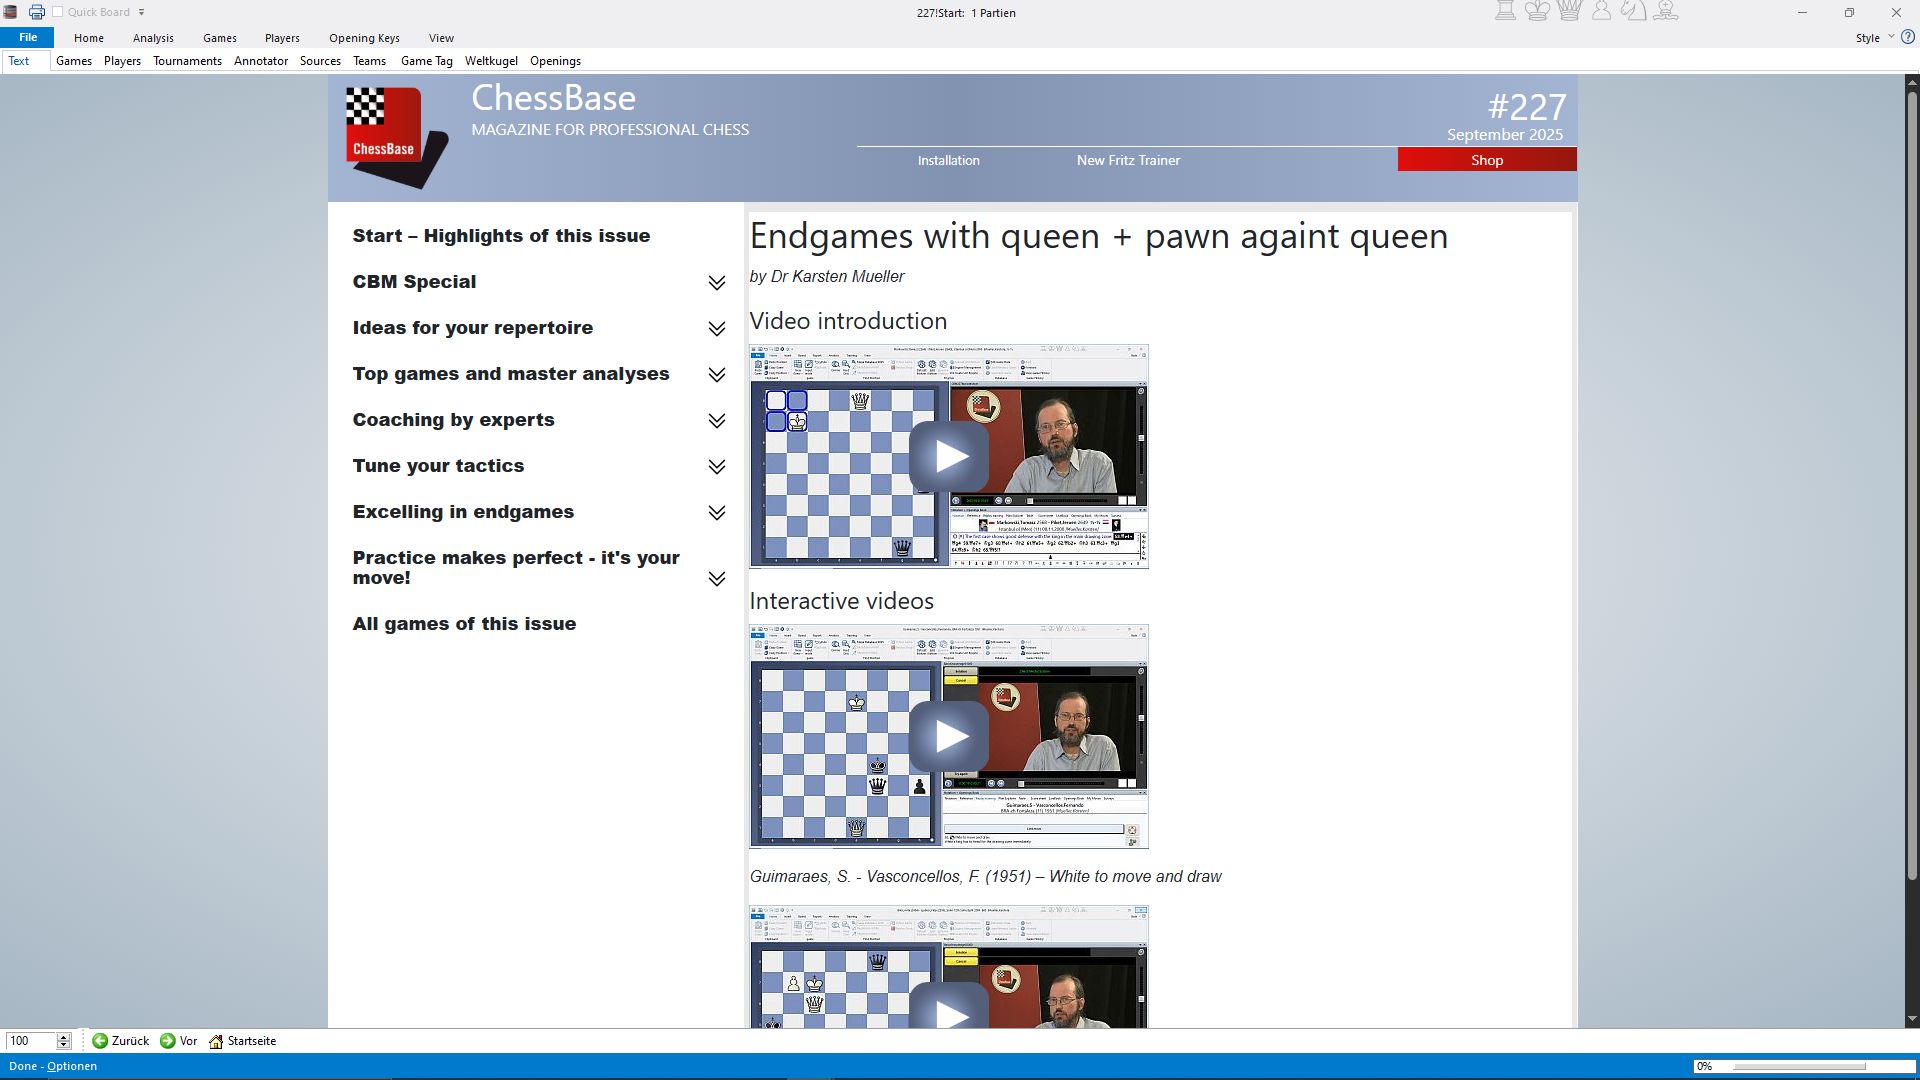Click the Endgames with queen + pawn headline

[1099, 237]
